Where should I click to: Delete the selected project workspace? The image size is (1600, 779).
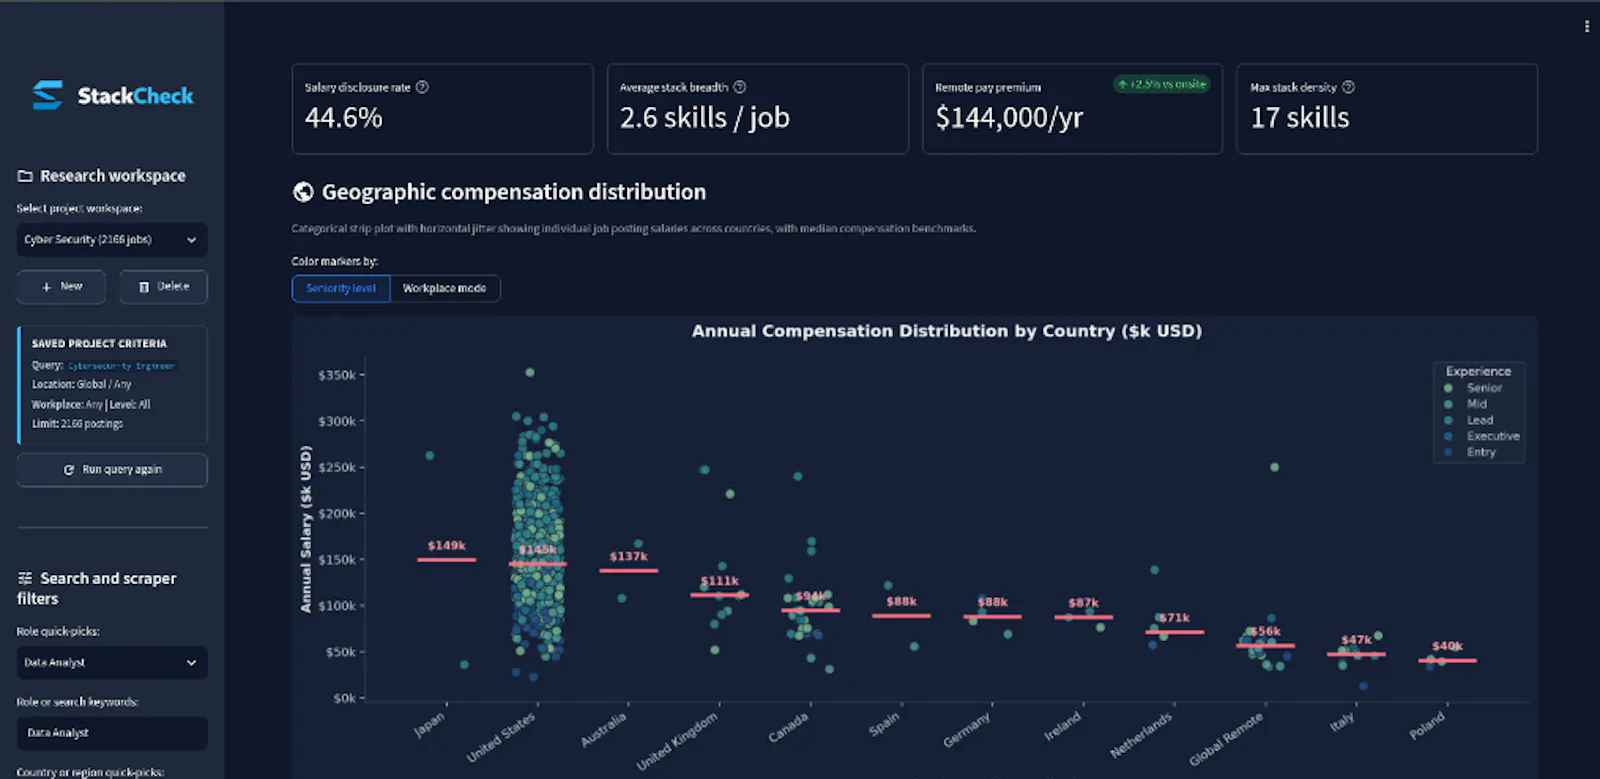tap(164, 287)
